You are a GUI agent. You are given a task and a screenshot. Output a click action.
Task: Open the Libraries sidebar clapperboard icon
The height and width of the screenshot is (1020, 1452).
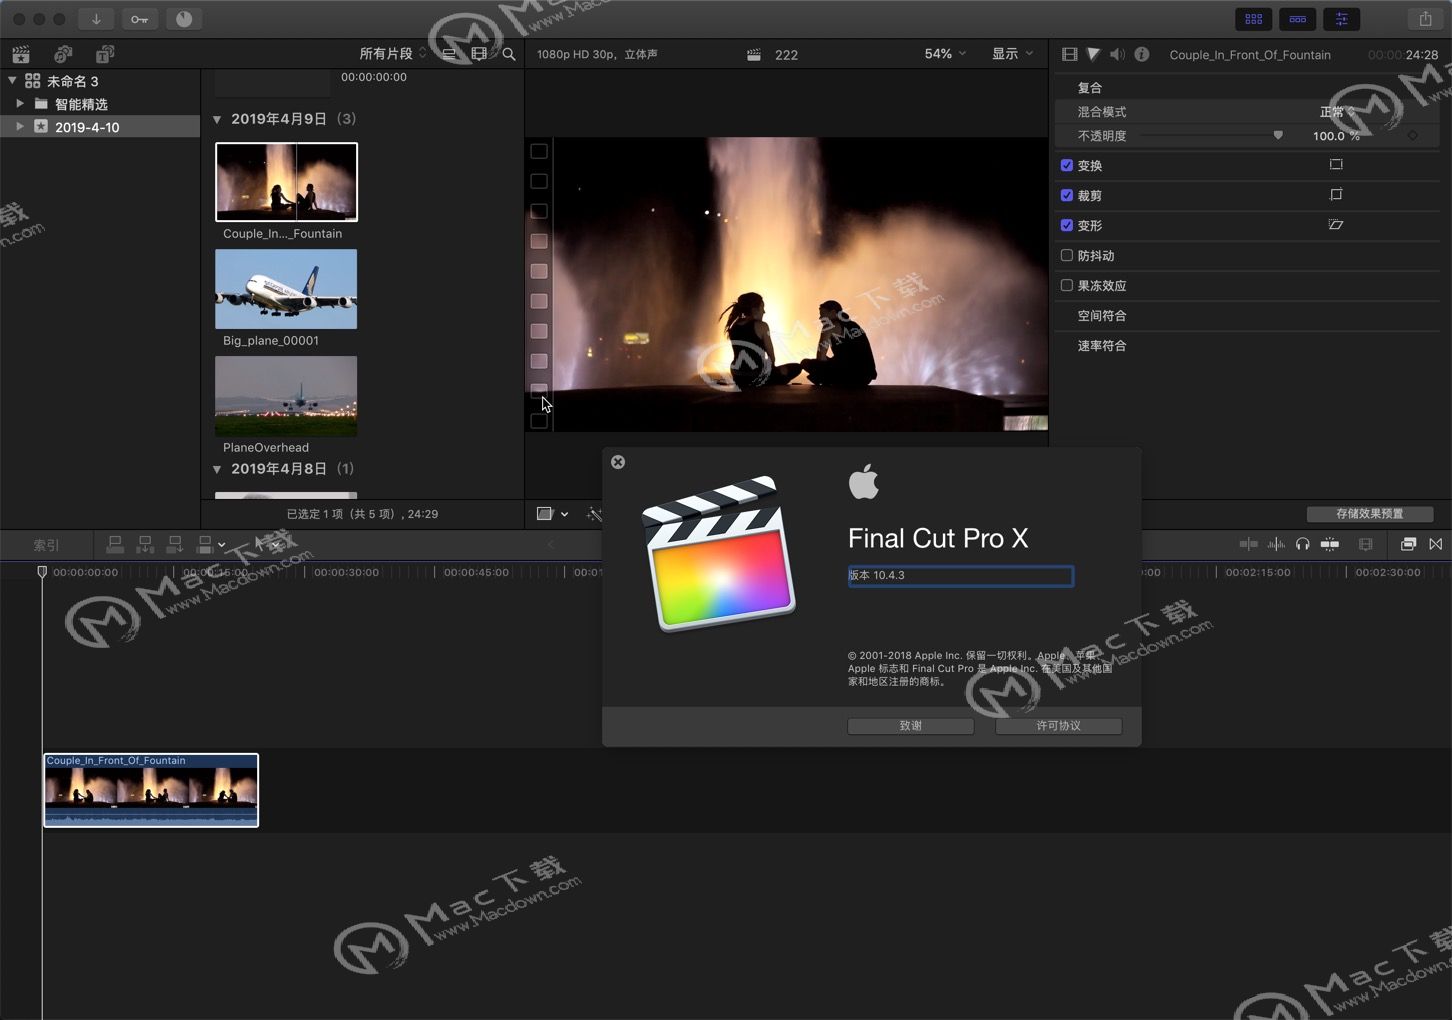tap(21, 54)
